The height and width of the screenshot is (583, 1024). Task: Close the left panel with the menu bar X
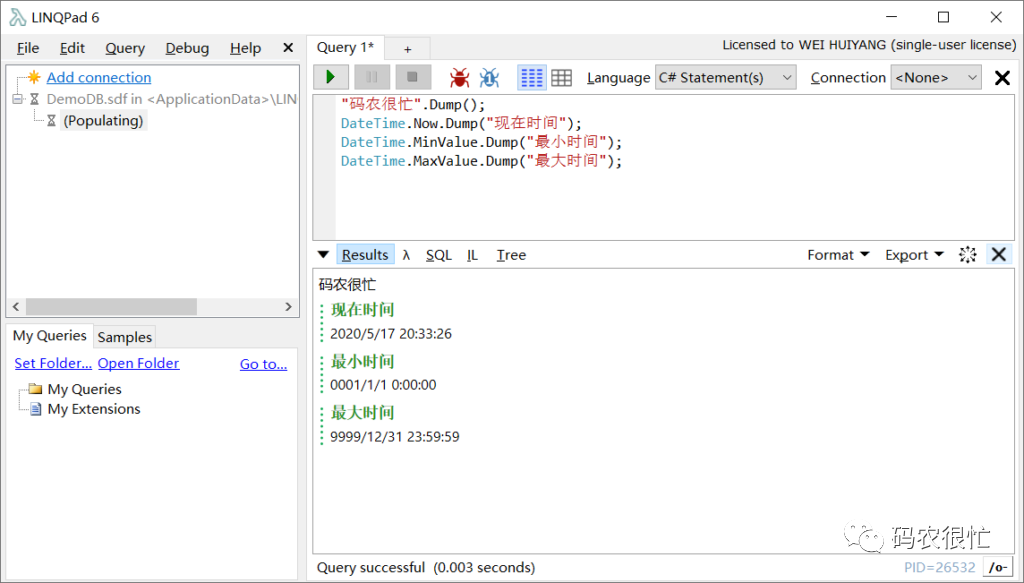(288, 48)
